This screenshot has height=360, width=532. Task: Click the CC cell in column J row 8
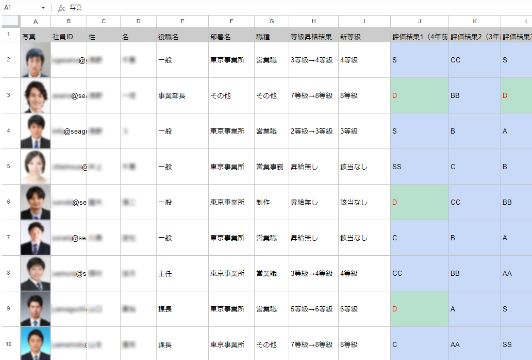419,273
